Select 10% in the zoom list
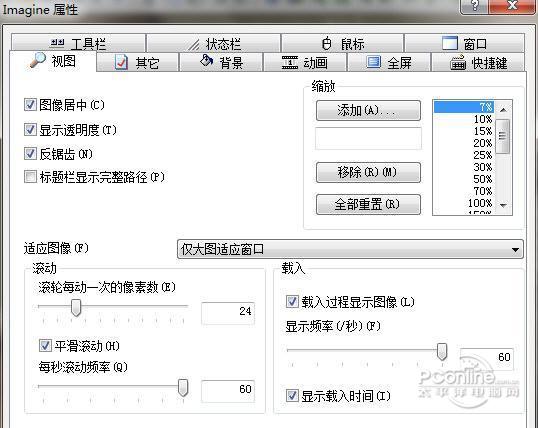 [464, 119]
